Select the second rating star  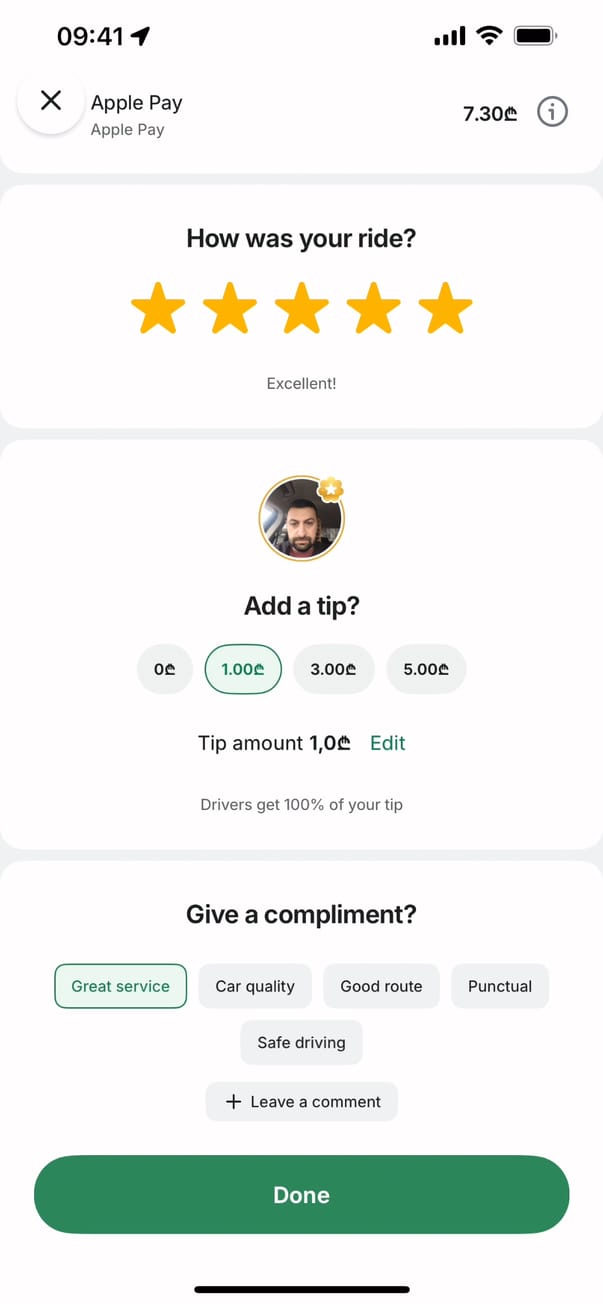[230, 308]
